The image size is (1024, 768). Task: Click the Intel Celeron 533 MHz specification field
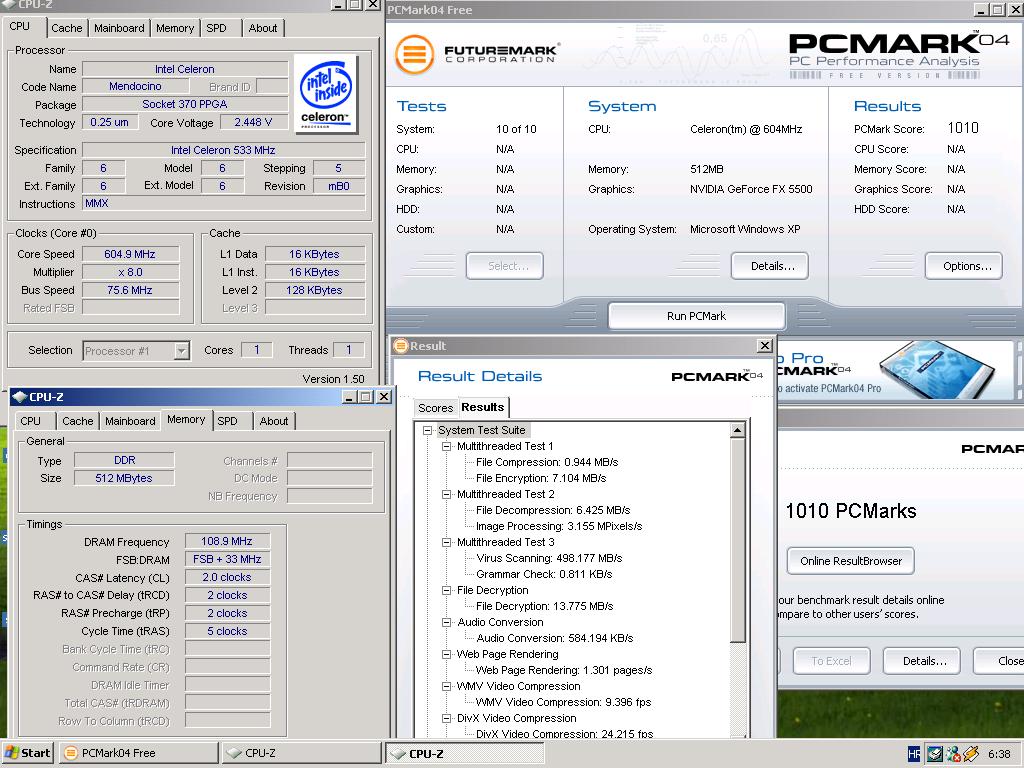[x=223, y=150]
